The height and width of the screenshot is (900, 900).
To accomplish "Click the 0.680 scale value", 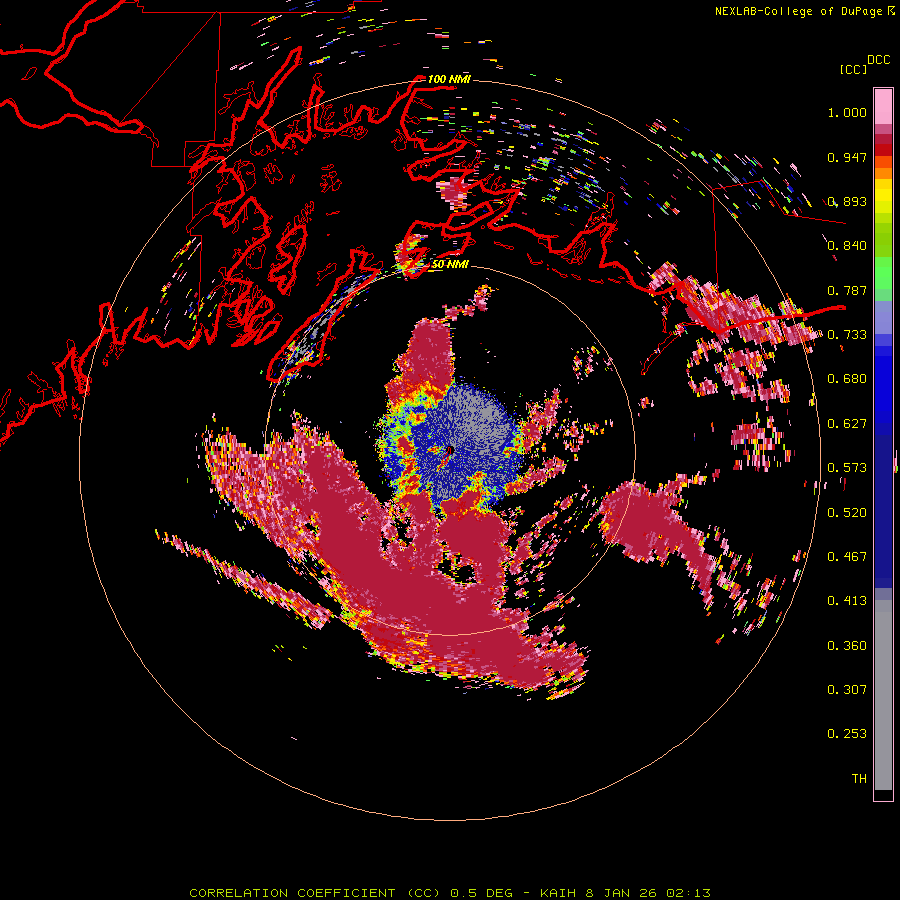I will (847, 379).
